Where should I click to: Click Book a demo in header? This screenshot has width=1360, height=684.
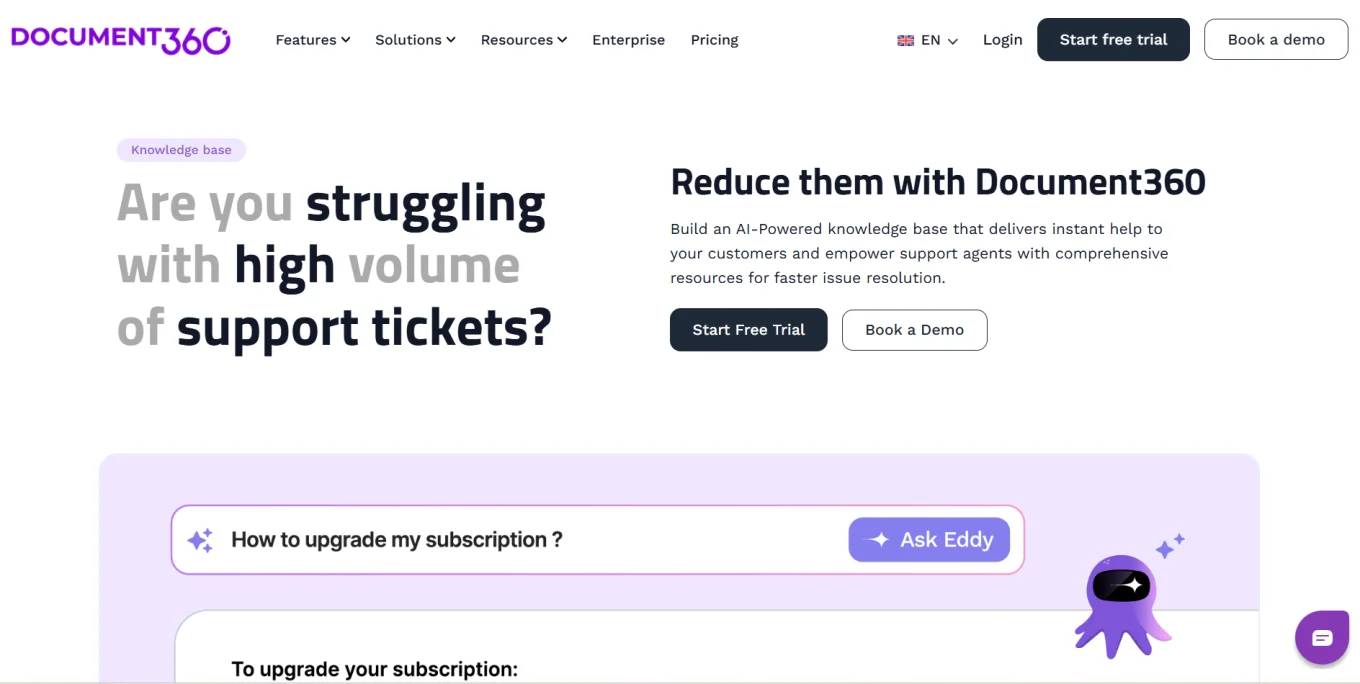1276,40
